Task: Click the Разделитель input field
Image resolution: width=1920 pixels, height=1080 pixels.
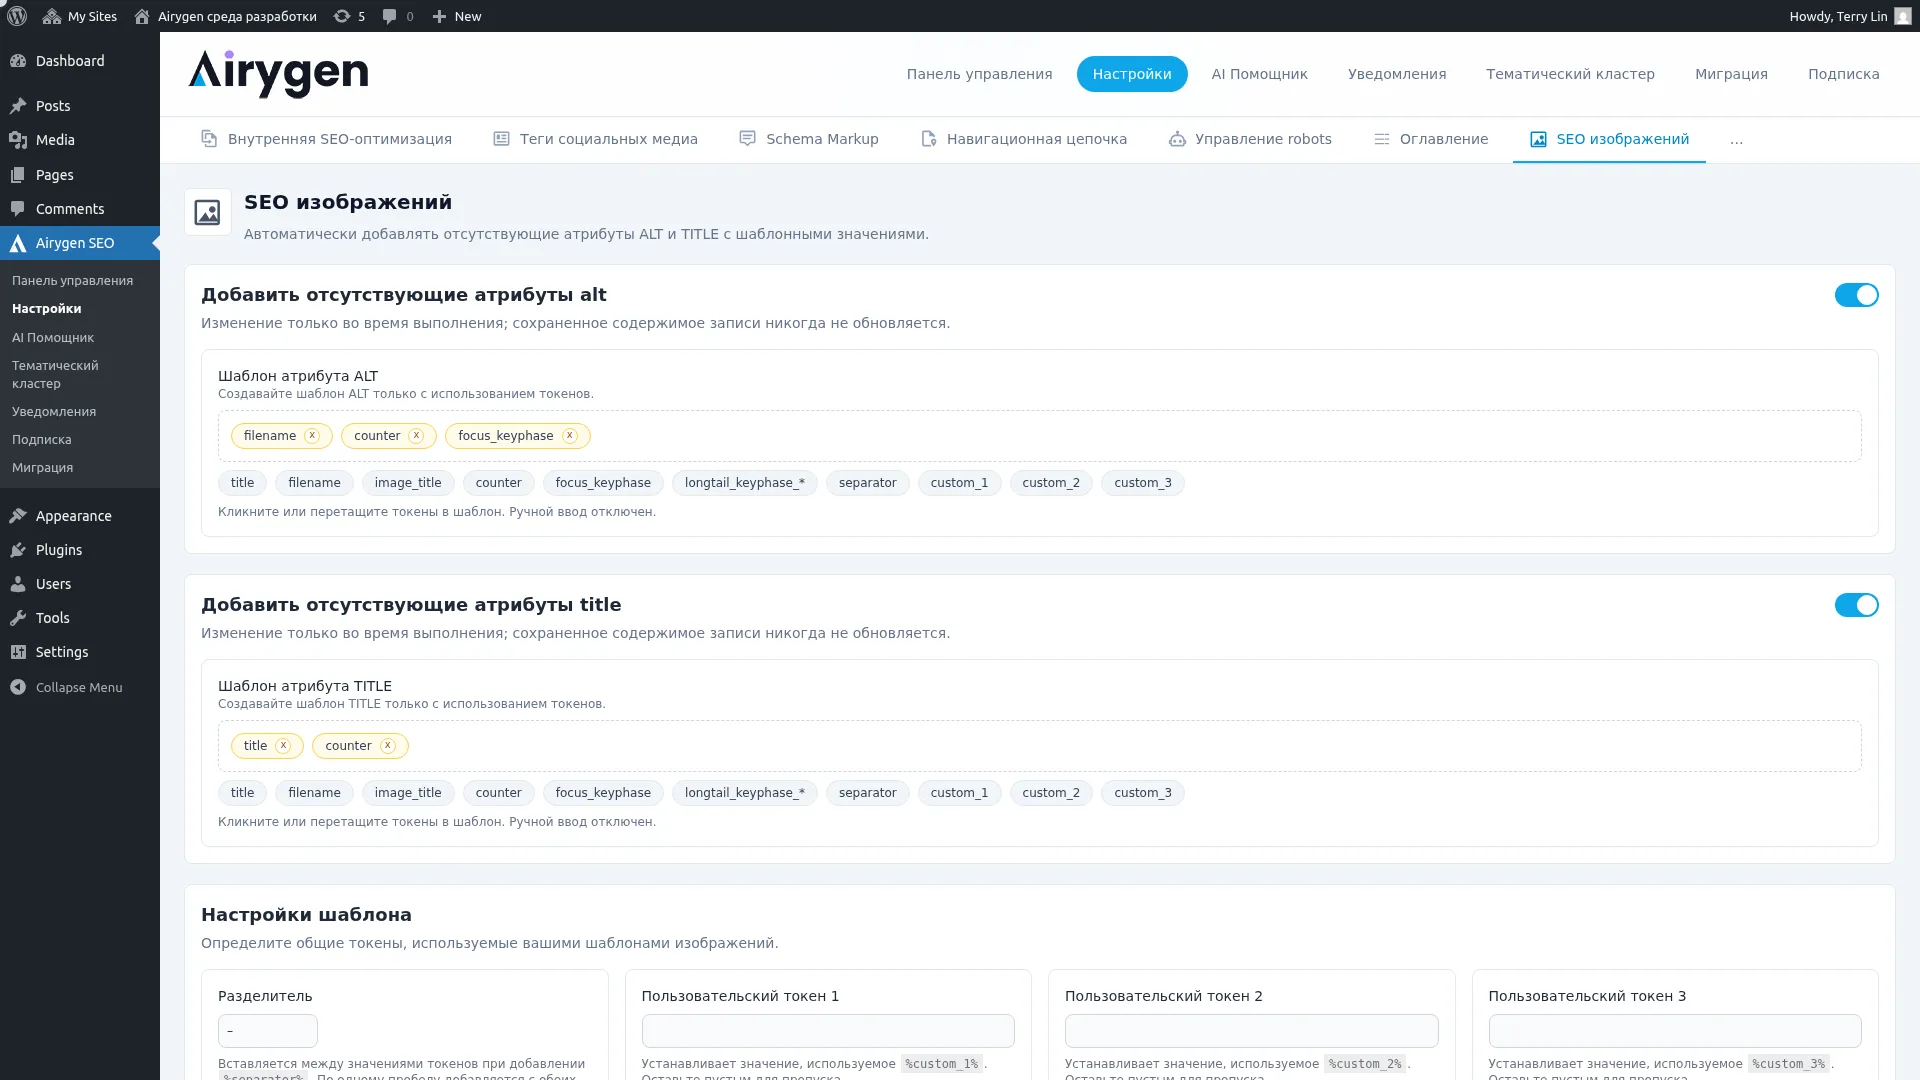Action: tap(268, 1031)
